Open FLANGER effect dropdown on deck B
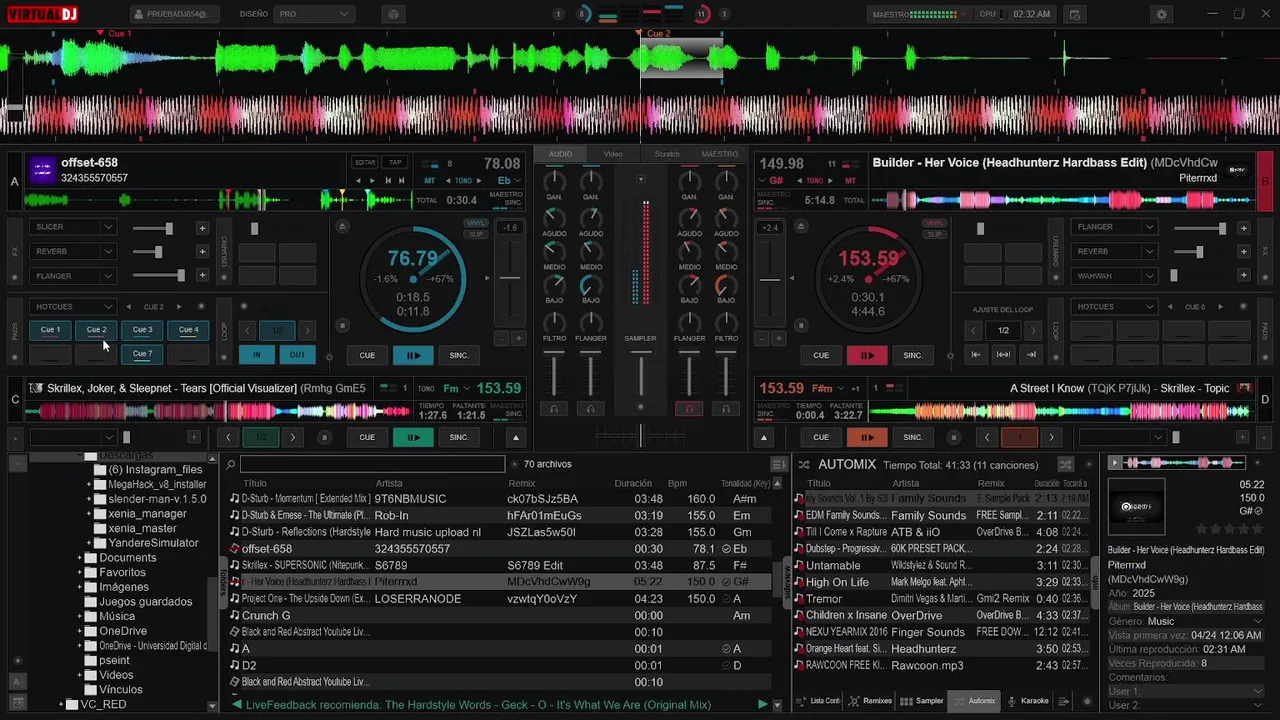The width and height of the screenshot is (1280, 720). coord(1114,227)
